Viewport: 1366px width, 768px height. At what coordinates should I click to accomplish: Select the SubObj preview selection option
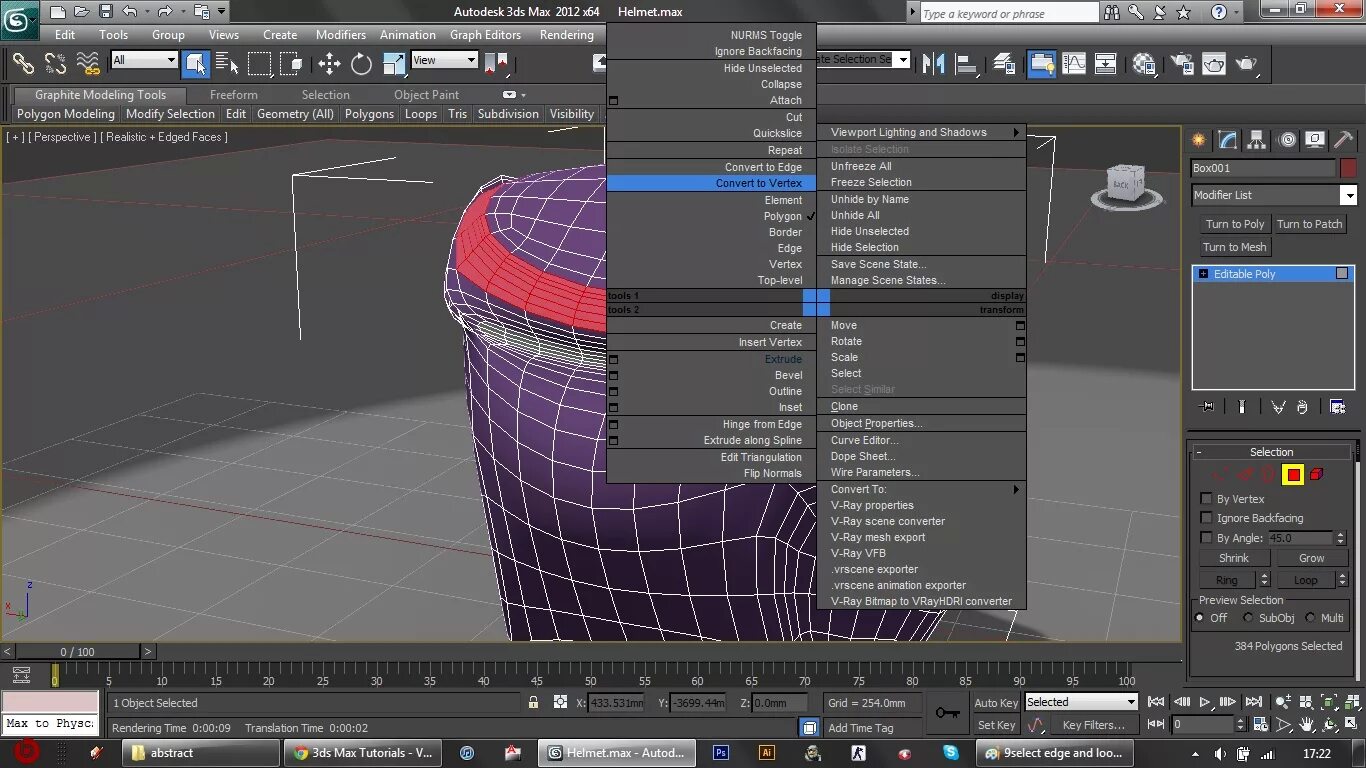tap(1248, 618)
